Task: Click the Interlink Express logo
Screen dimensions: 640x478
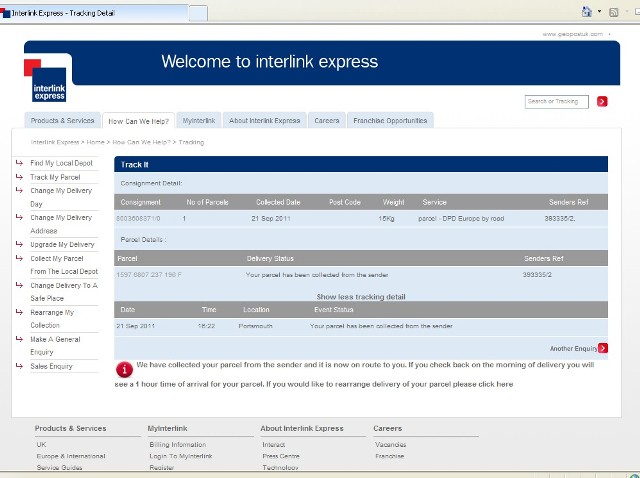Action: click(x=45, y=80)
